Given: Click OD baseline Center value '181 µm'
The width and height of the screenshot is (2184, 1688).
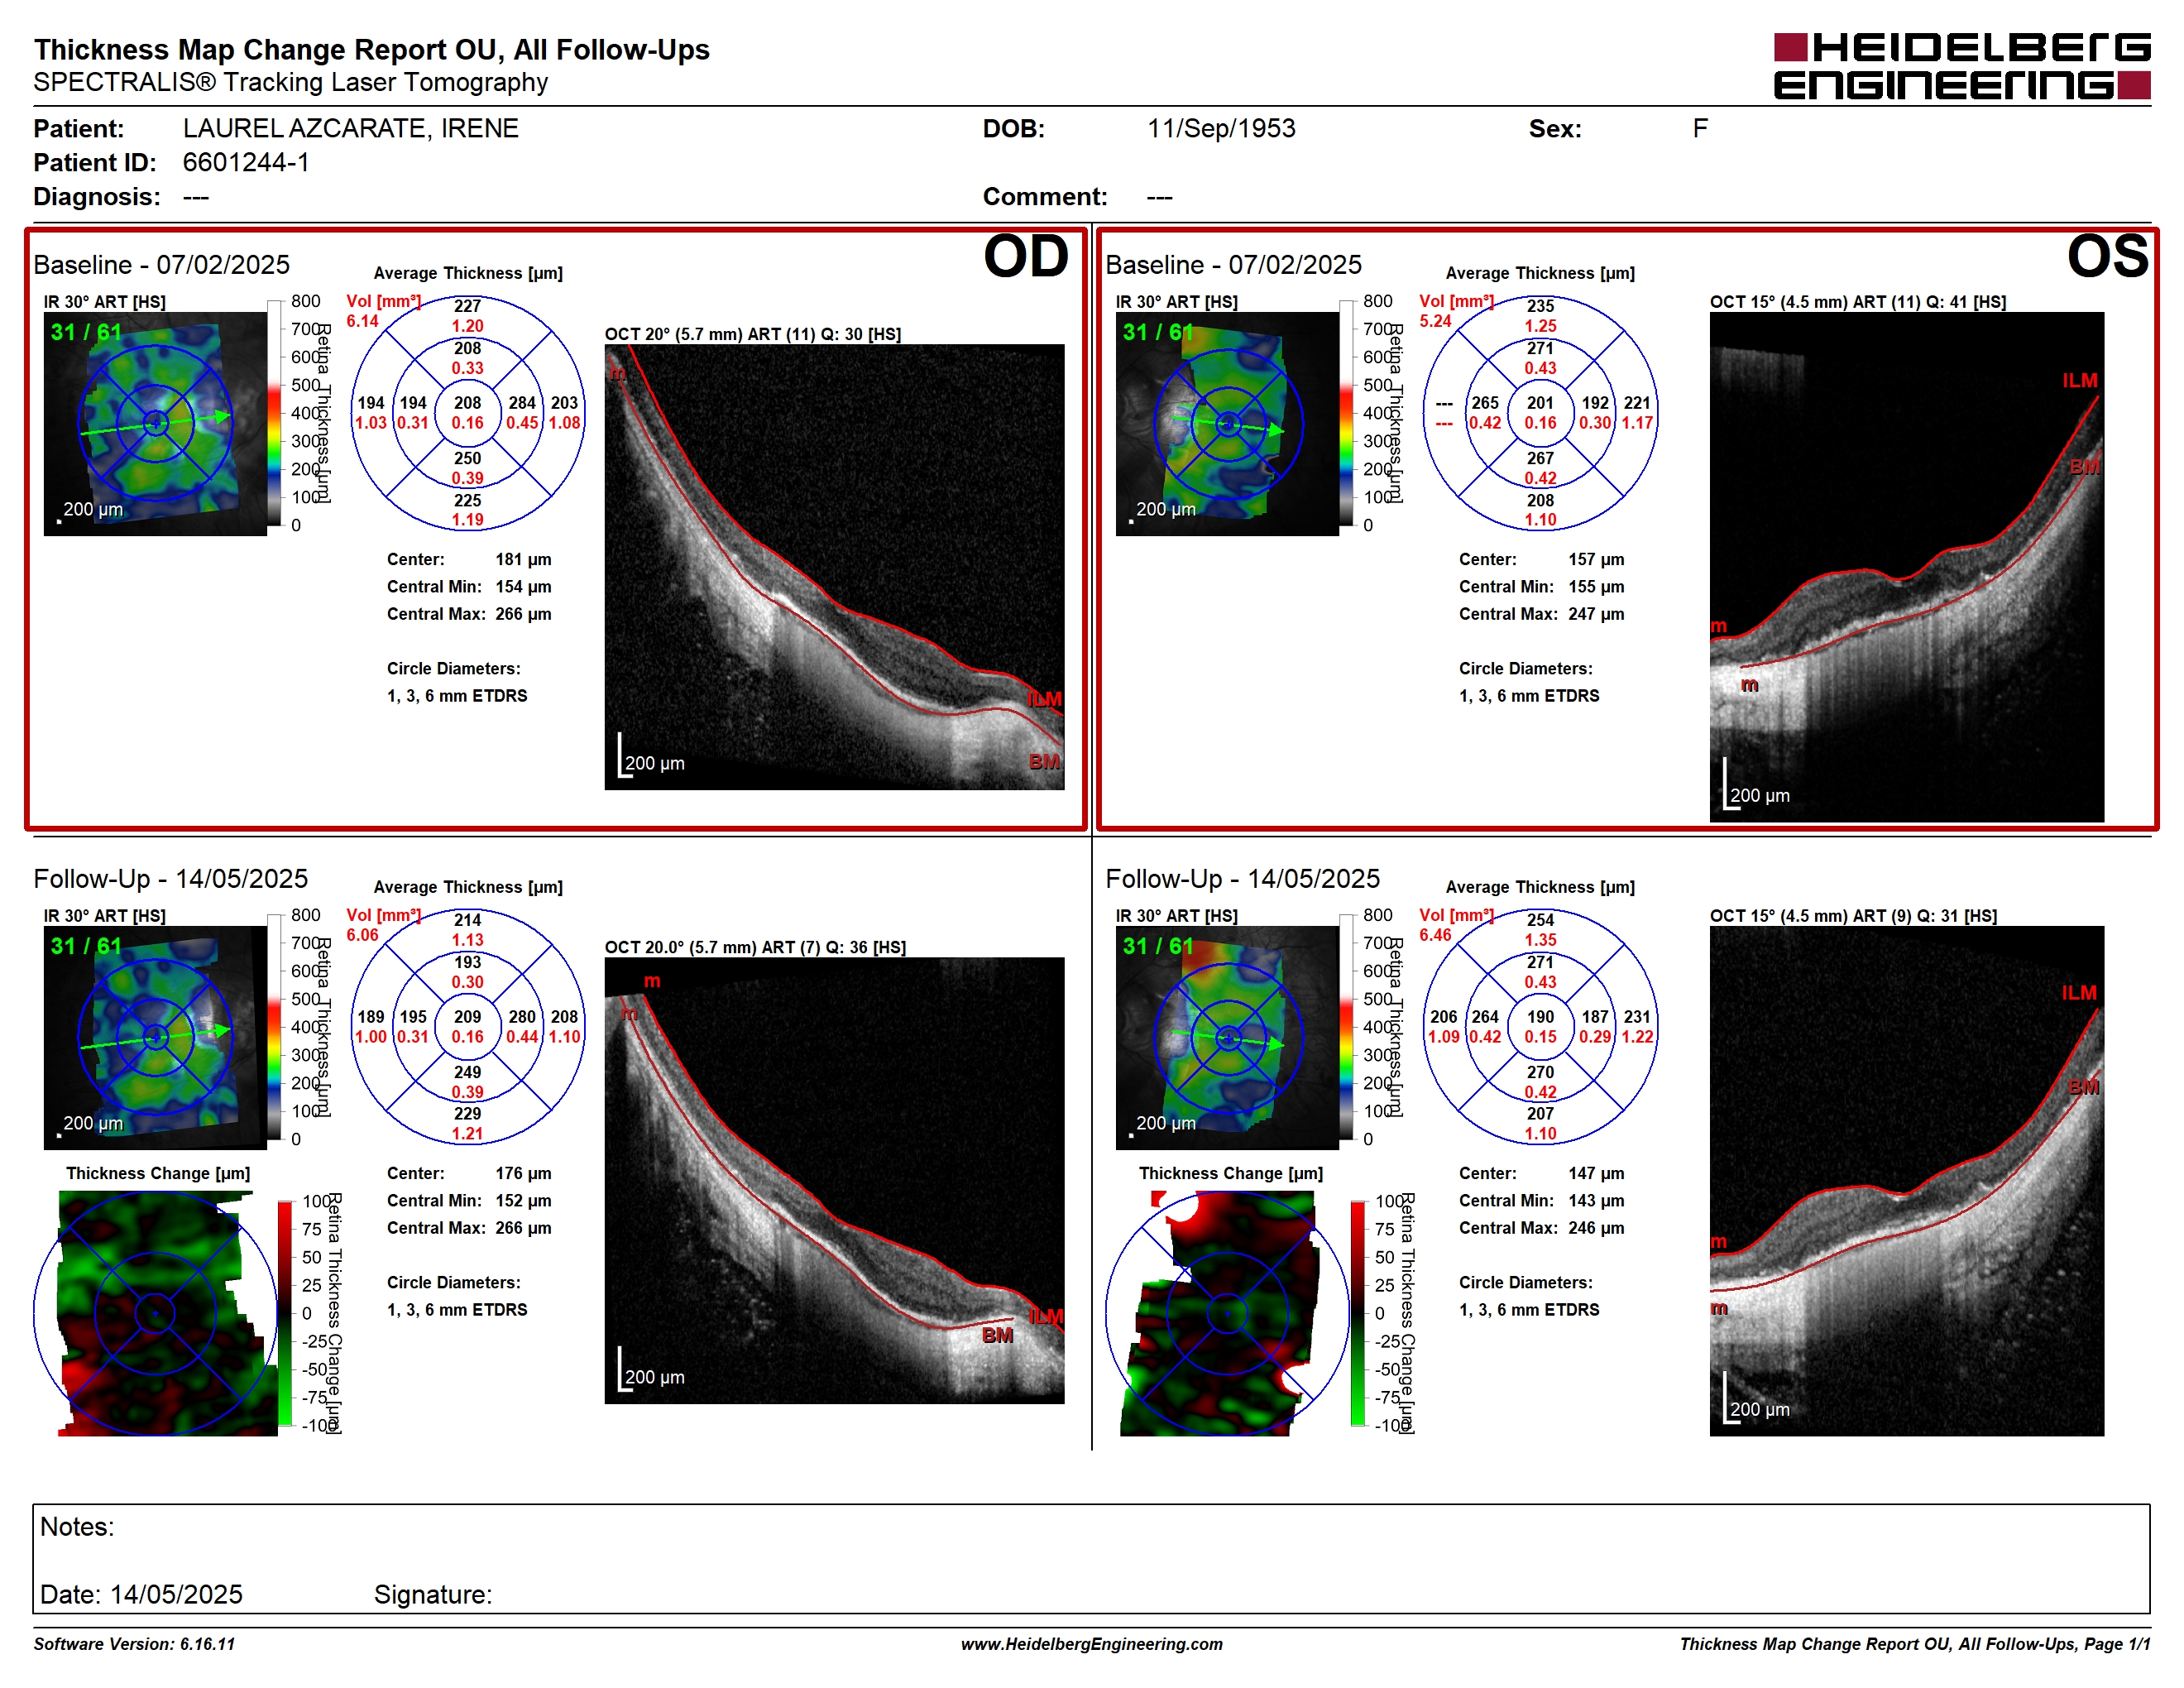Looking at the screenshot, I should [x=523, y=559].
